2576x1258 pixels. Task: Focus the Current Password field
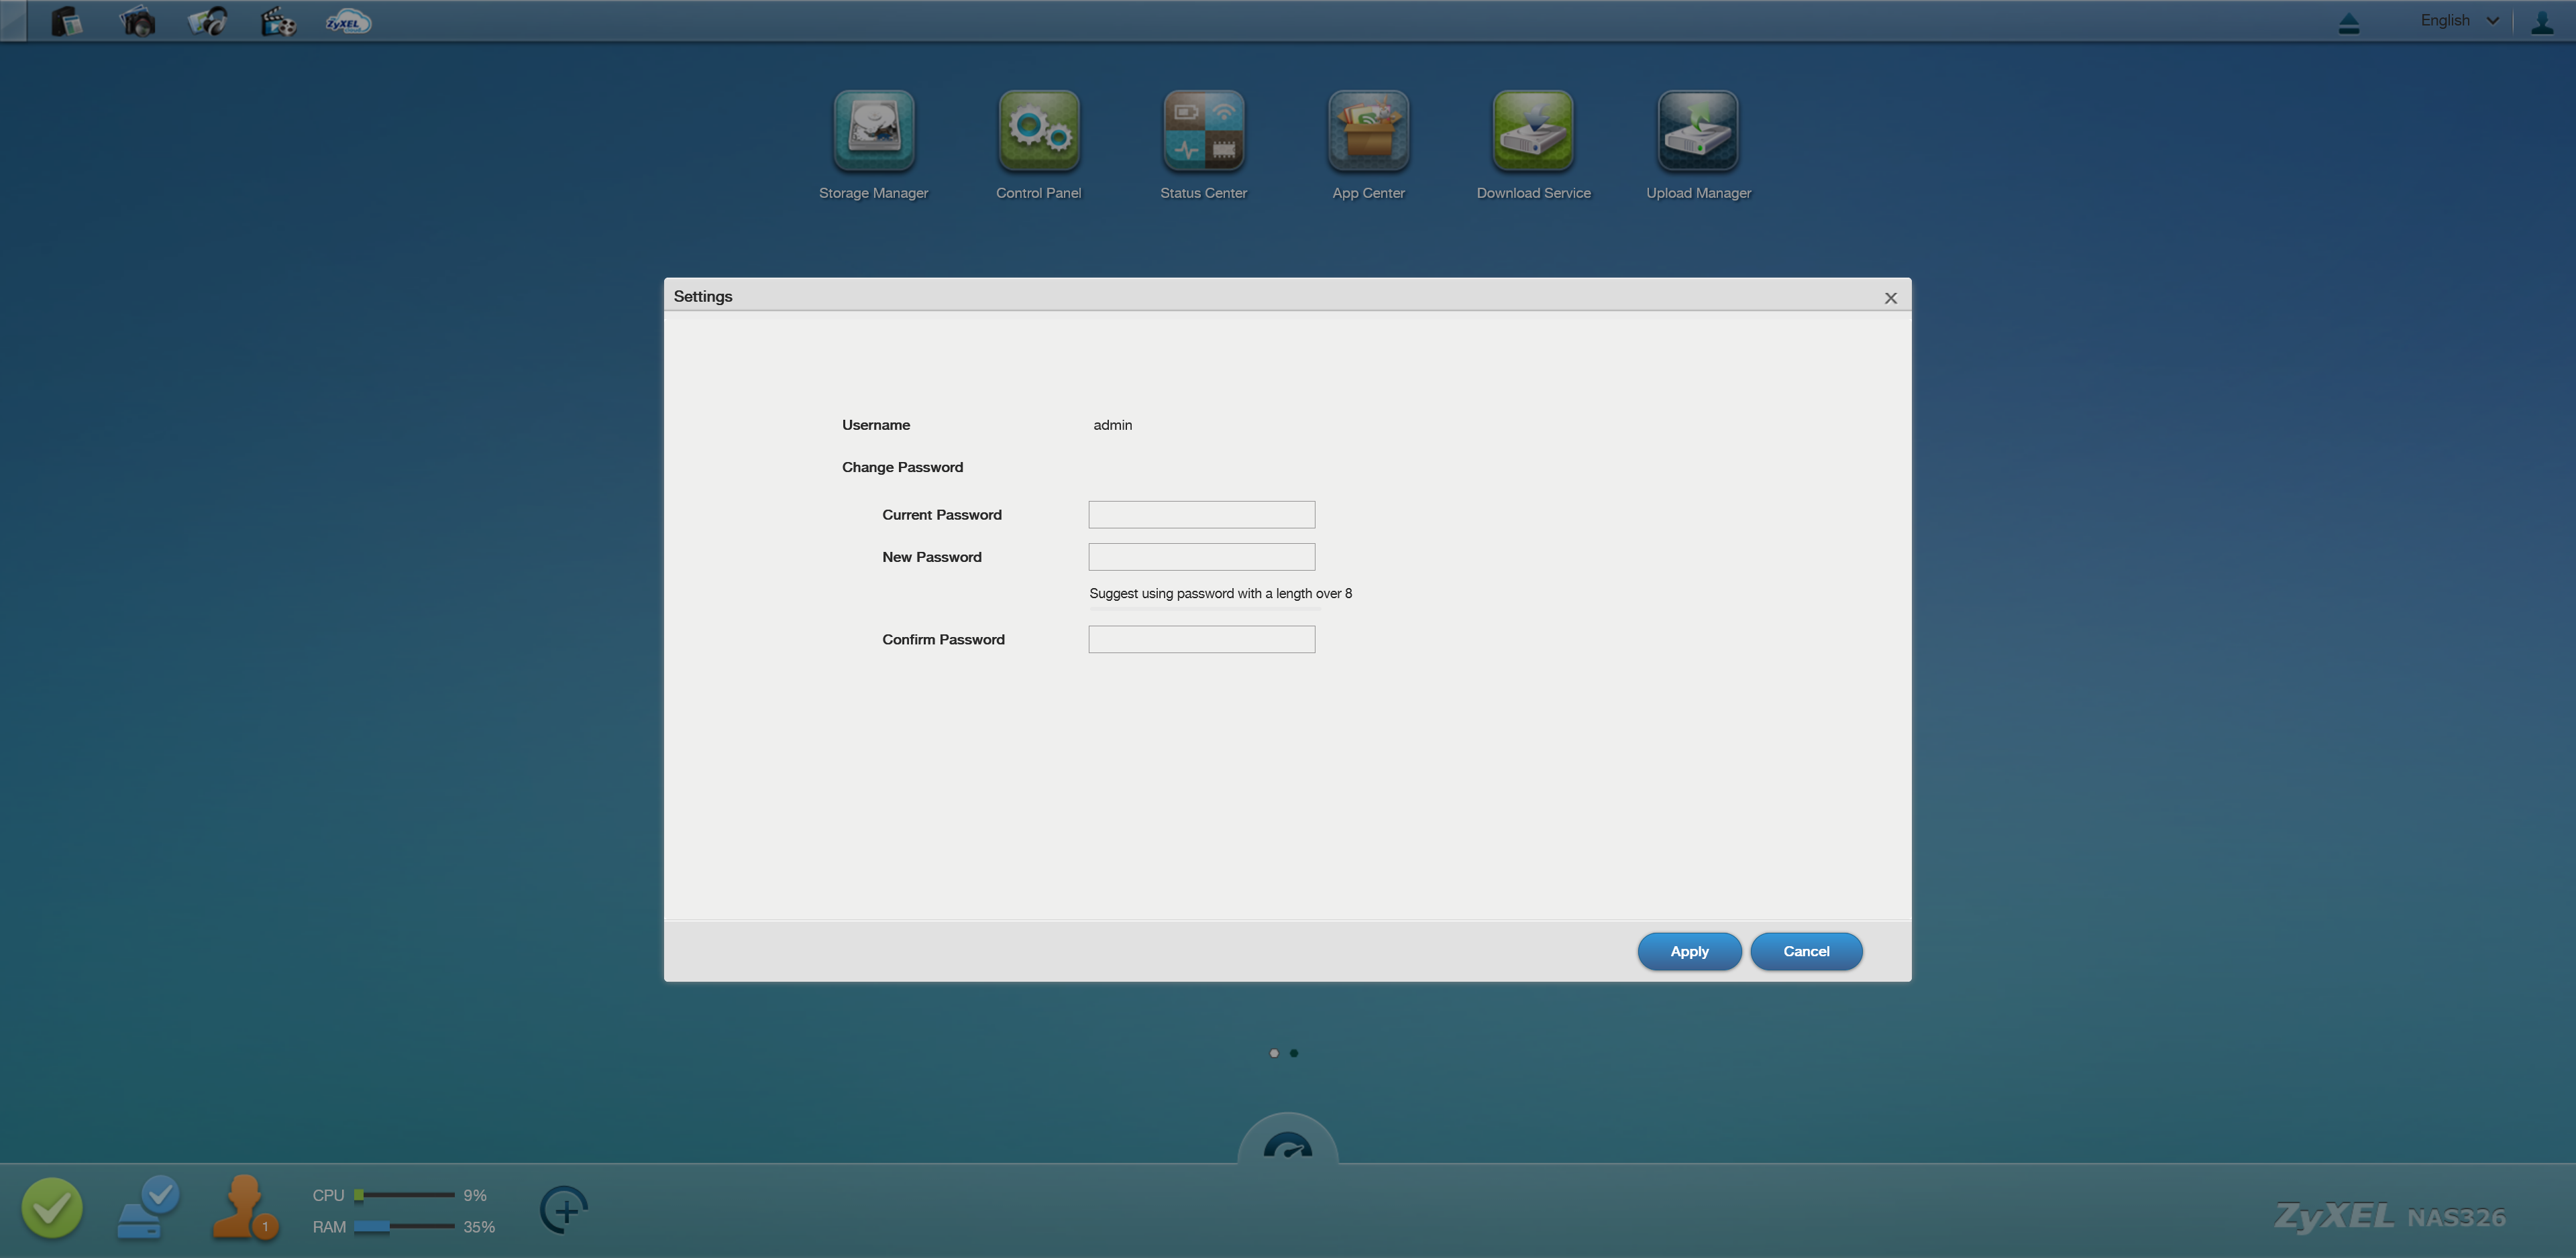1201,515
